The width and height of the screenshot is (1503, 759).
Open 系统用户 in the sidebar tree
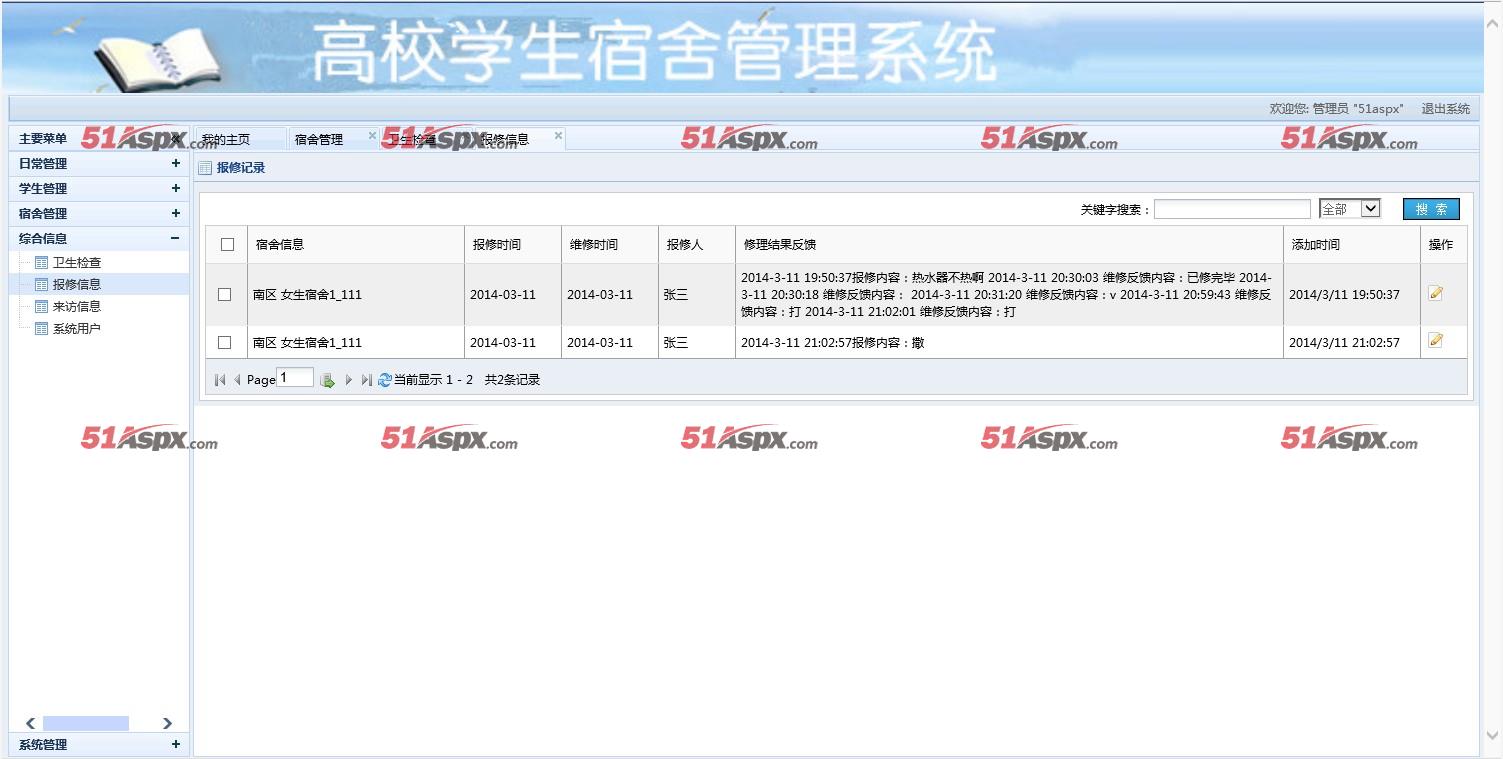click(77, 328)
